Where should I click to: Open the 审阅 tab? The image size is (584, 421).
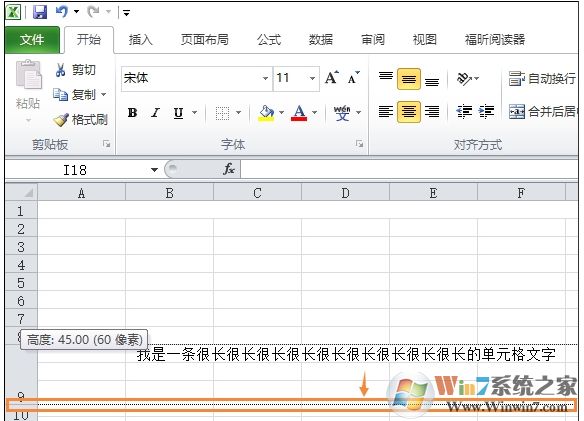(x=373, y=39)
